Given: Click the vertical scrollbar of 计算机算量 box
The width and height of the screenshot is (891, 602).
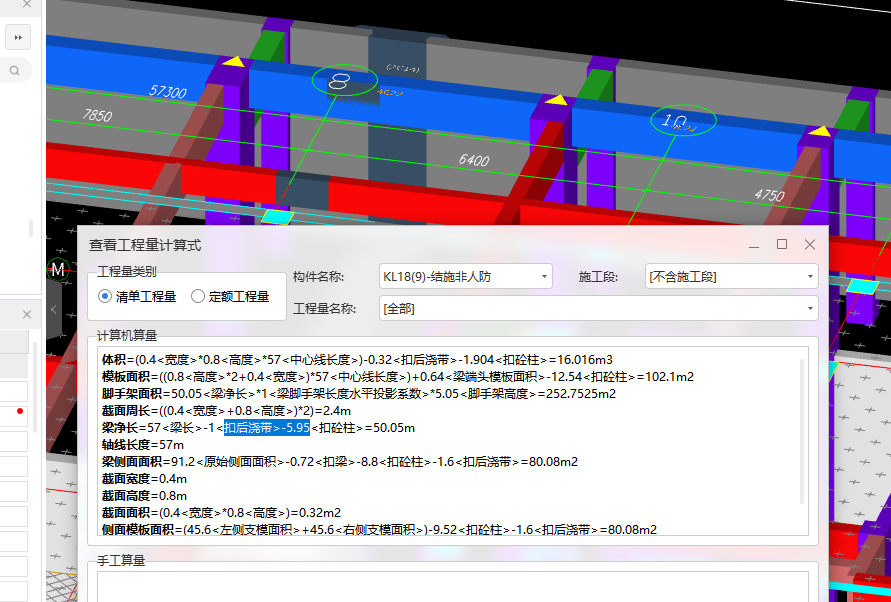Looking at the screenshot, I should (802, 431).
